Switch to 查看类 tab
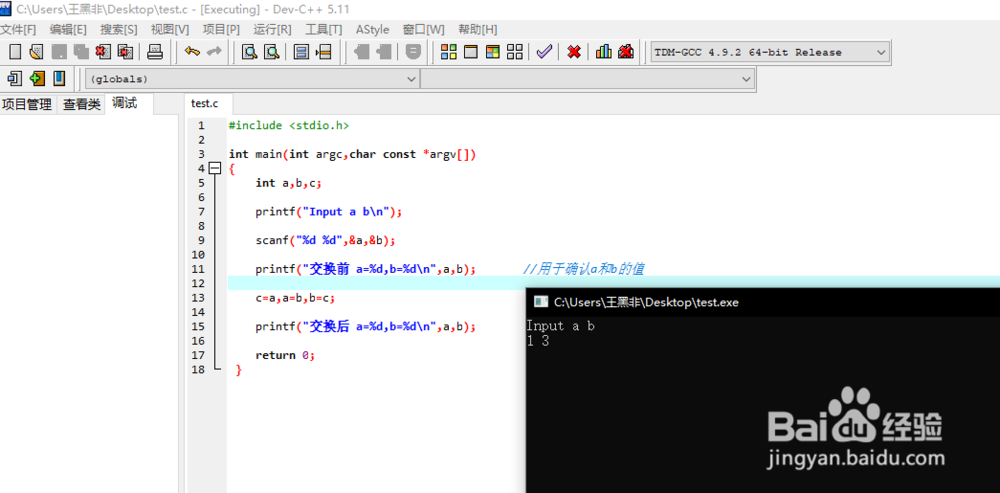The height and width of the screenshot is (493, 1000). (x=82, y=105)
